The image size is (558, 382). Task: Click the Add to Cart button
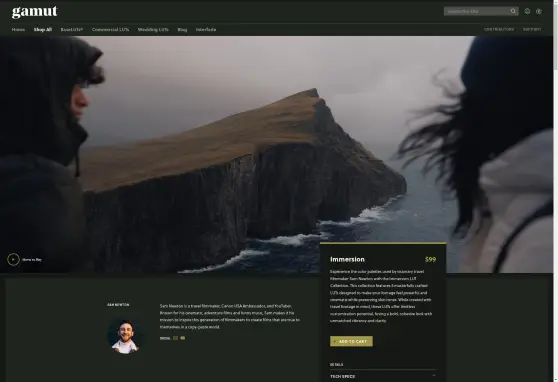click(x=351, y=341)
